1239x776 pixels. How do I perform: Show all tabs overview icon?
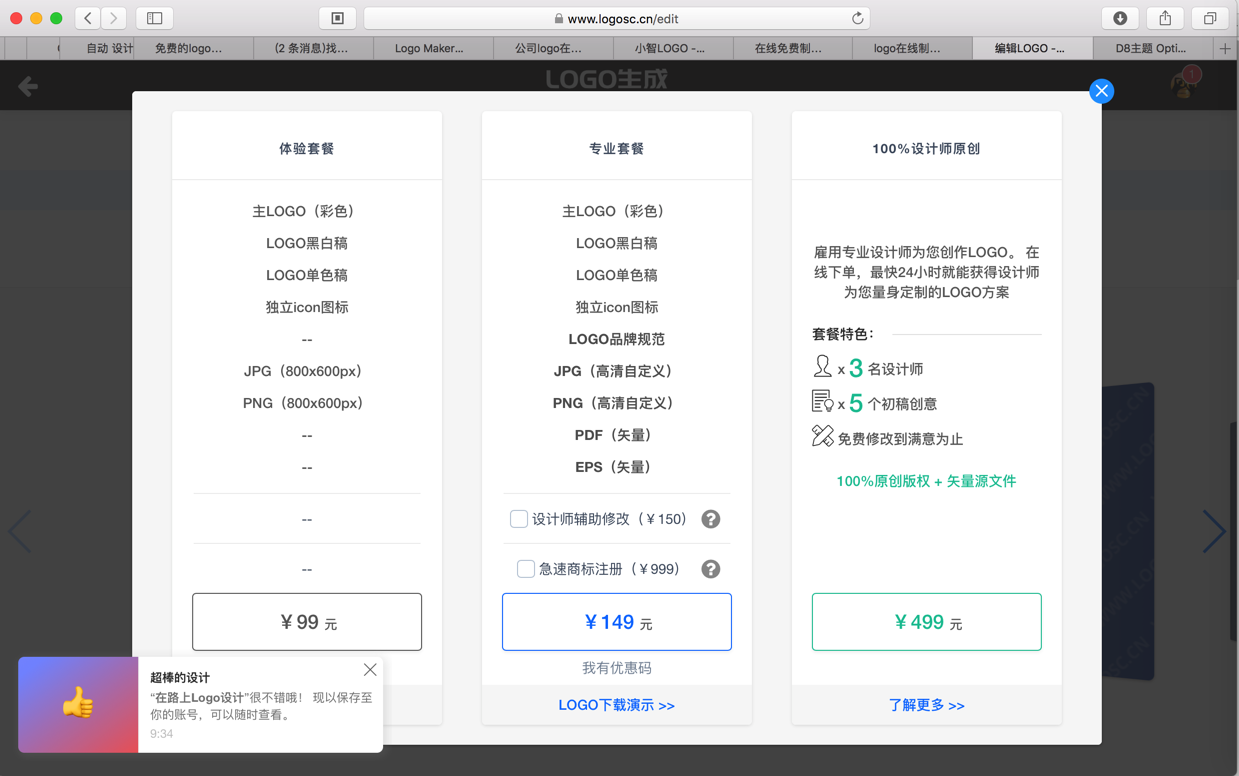click(x=1210, y=18)
